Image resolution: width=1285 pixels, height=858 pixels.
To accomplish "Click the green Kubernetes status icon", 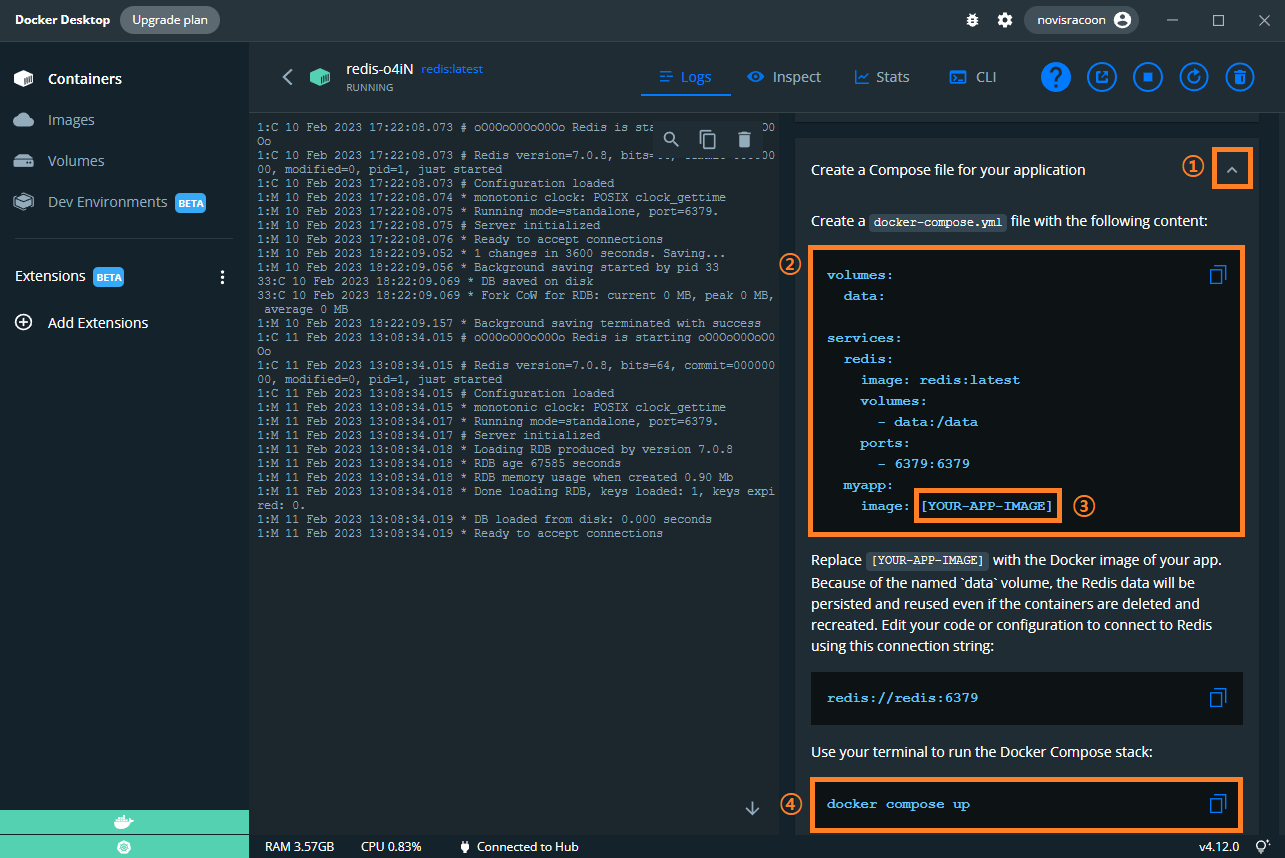I will click(x=124, y=847).
